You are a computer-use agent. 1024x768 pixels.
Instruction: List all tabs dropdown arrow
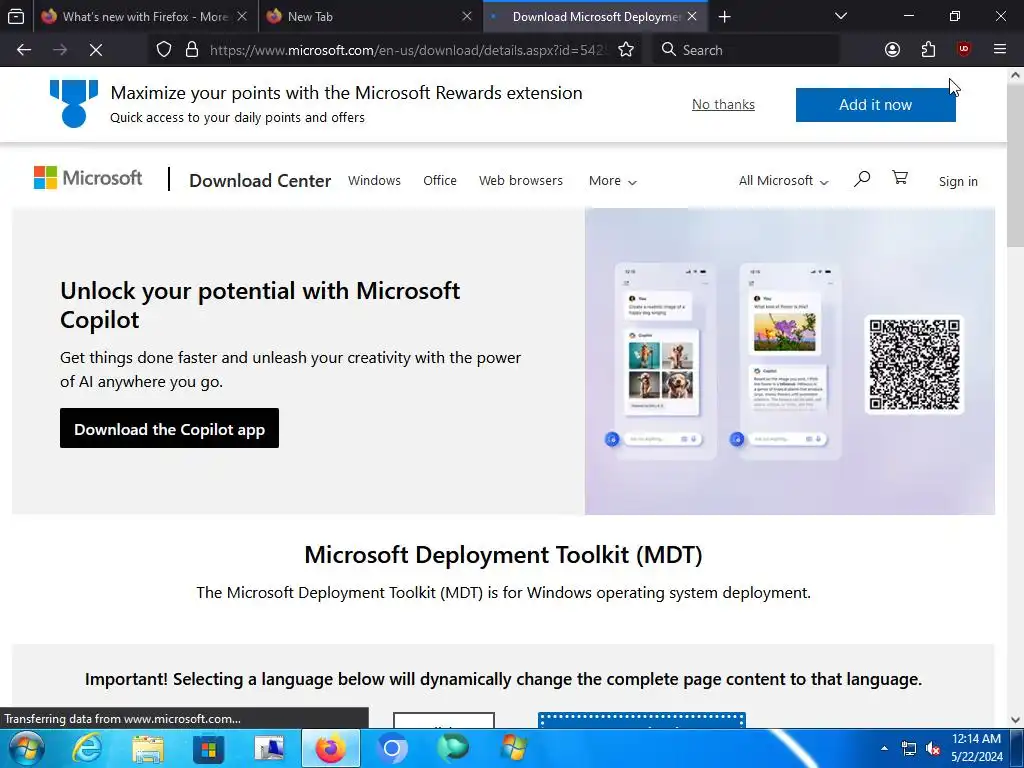pos(841,16)
